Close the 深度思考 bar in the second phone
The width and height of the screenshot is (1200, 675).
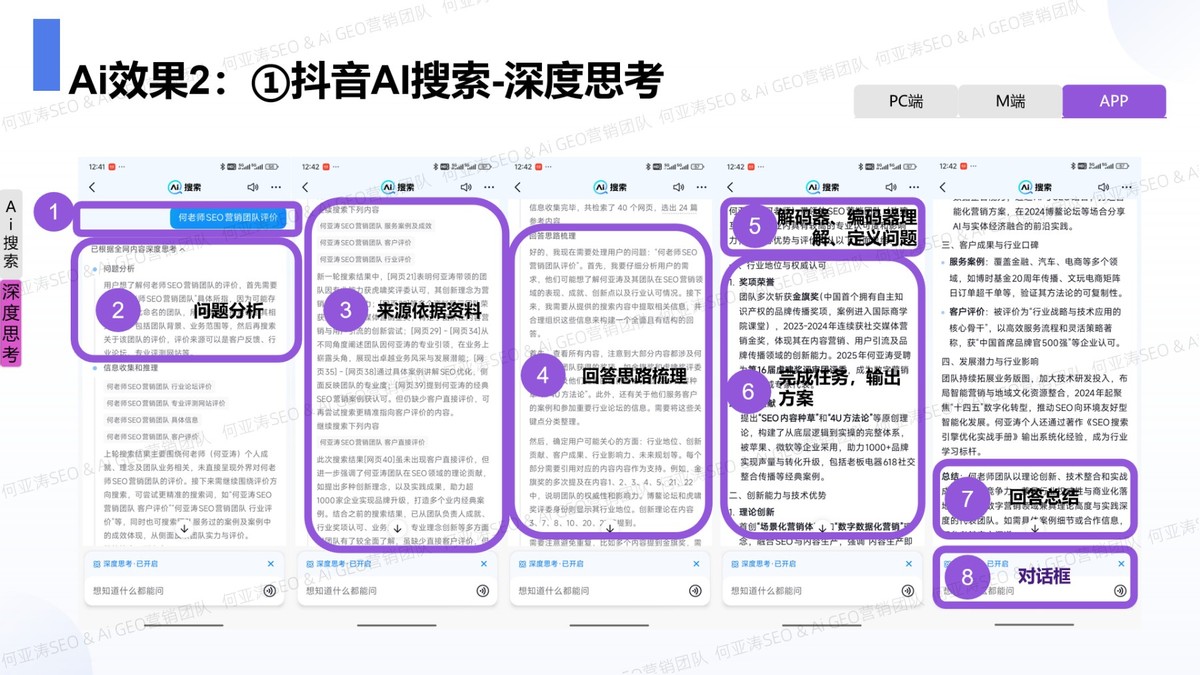coord(484,564)
